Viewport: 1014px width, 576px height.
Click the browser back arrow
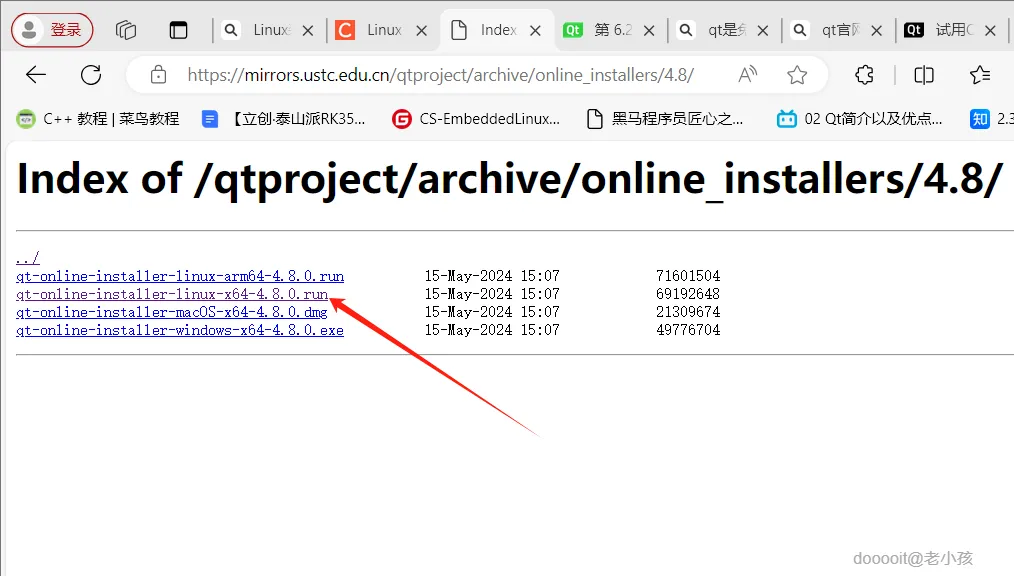(x=36, y=75)
